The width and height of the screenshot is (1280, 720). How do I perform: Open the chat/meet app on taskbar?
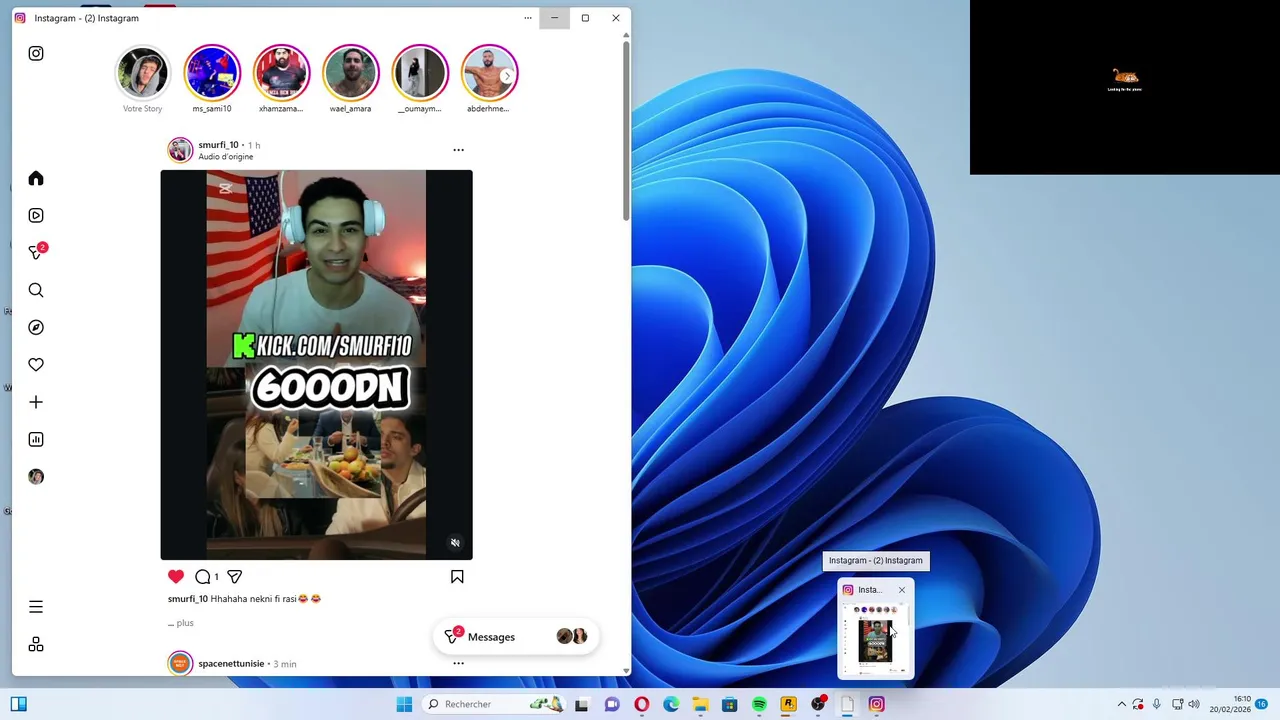click(x=612, y=704)
